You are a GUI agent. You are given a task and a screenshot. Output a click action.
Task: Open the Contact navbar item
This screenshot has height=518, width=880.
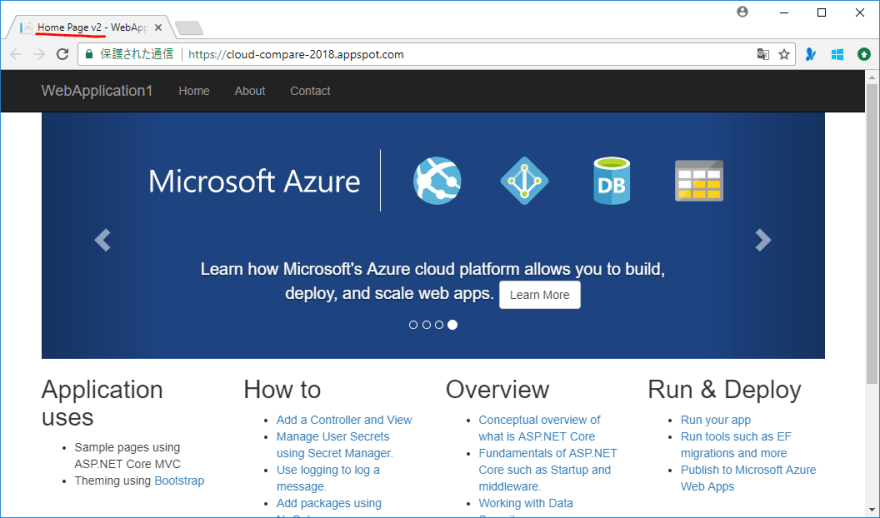coord(310,91)
